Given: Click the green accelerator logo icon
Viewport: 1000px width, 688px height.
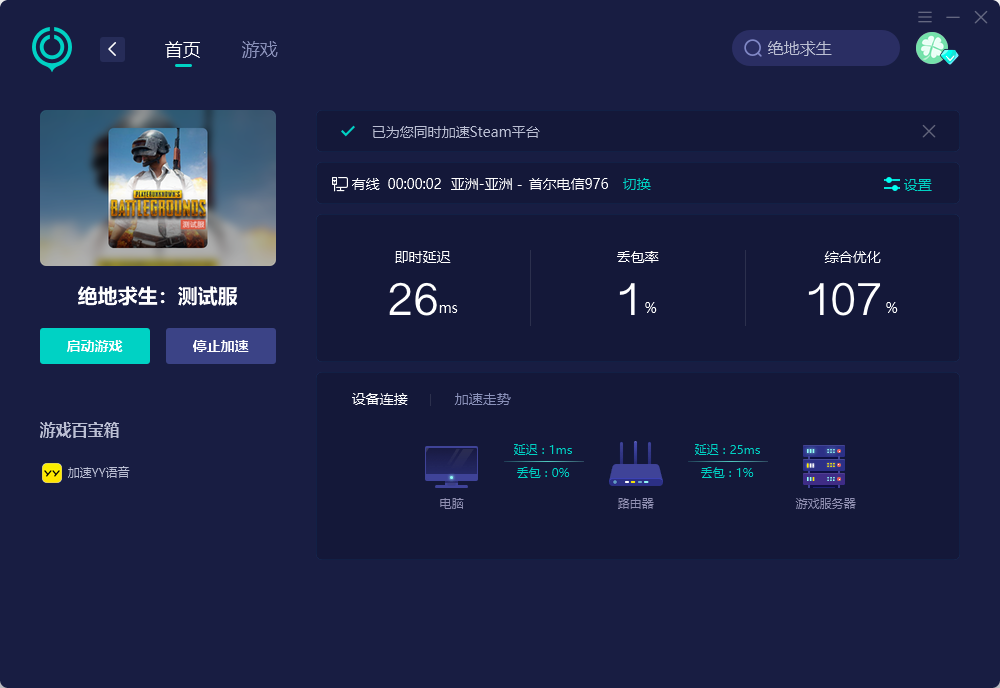Looking at the screenshot, I should coord(52,48).
